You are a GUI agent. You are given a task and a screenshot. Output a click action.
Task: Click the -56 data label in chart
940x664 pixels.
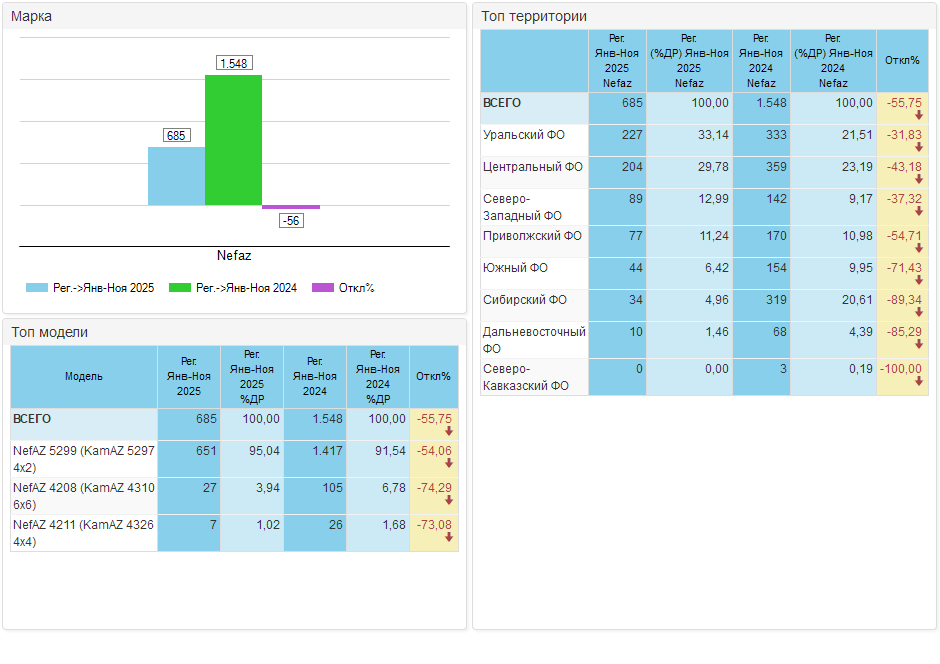pyautogui.click(x=291, y=221)
